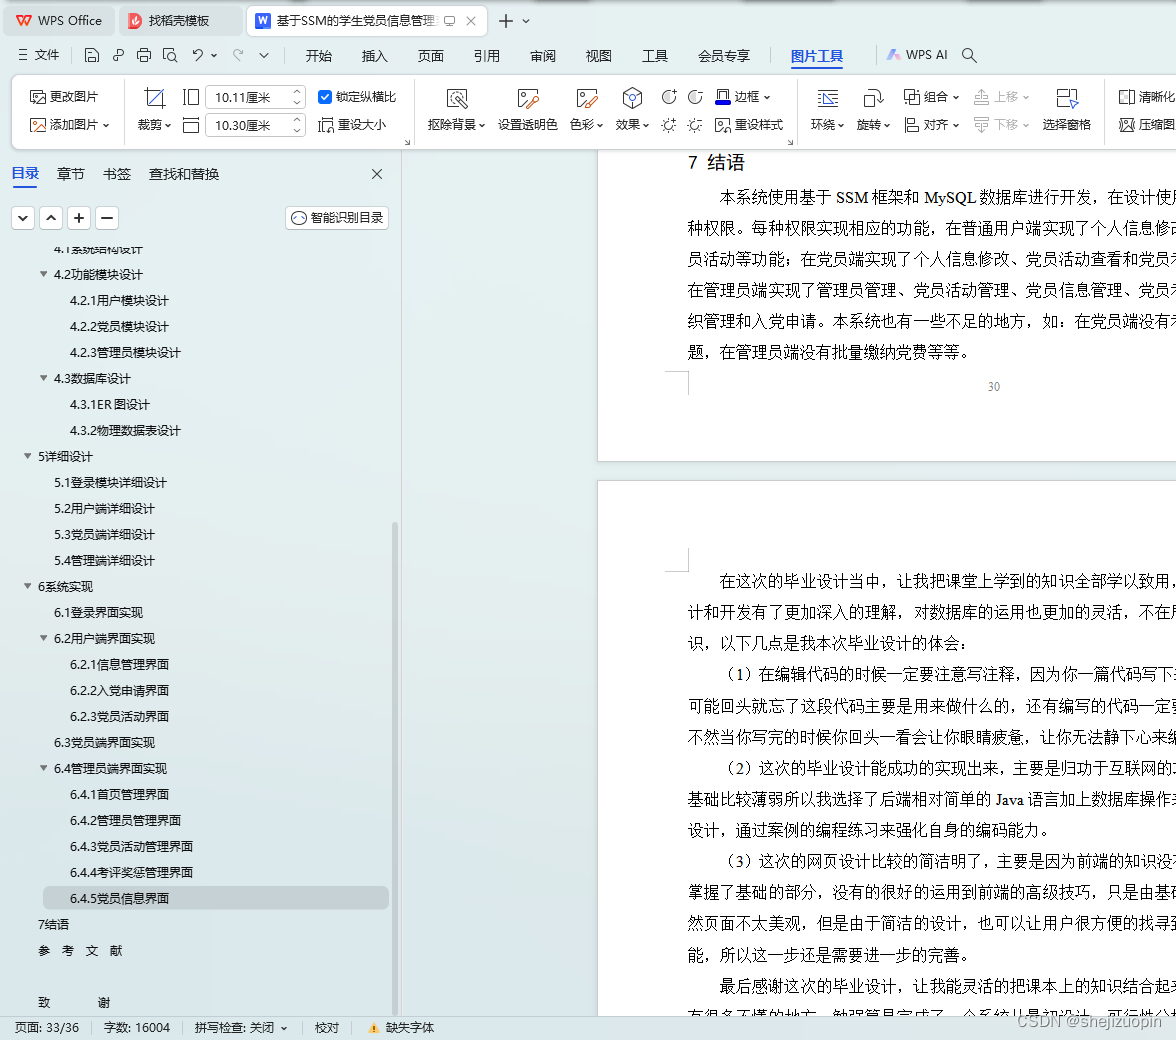Click the rotate-clockwise icon above brightness
Viewport: 1176px width, 1040px height.
[x=669, y=97]
